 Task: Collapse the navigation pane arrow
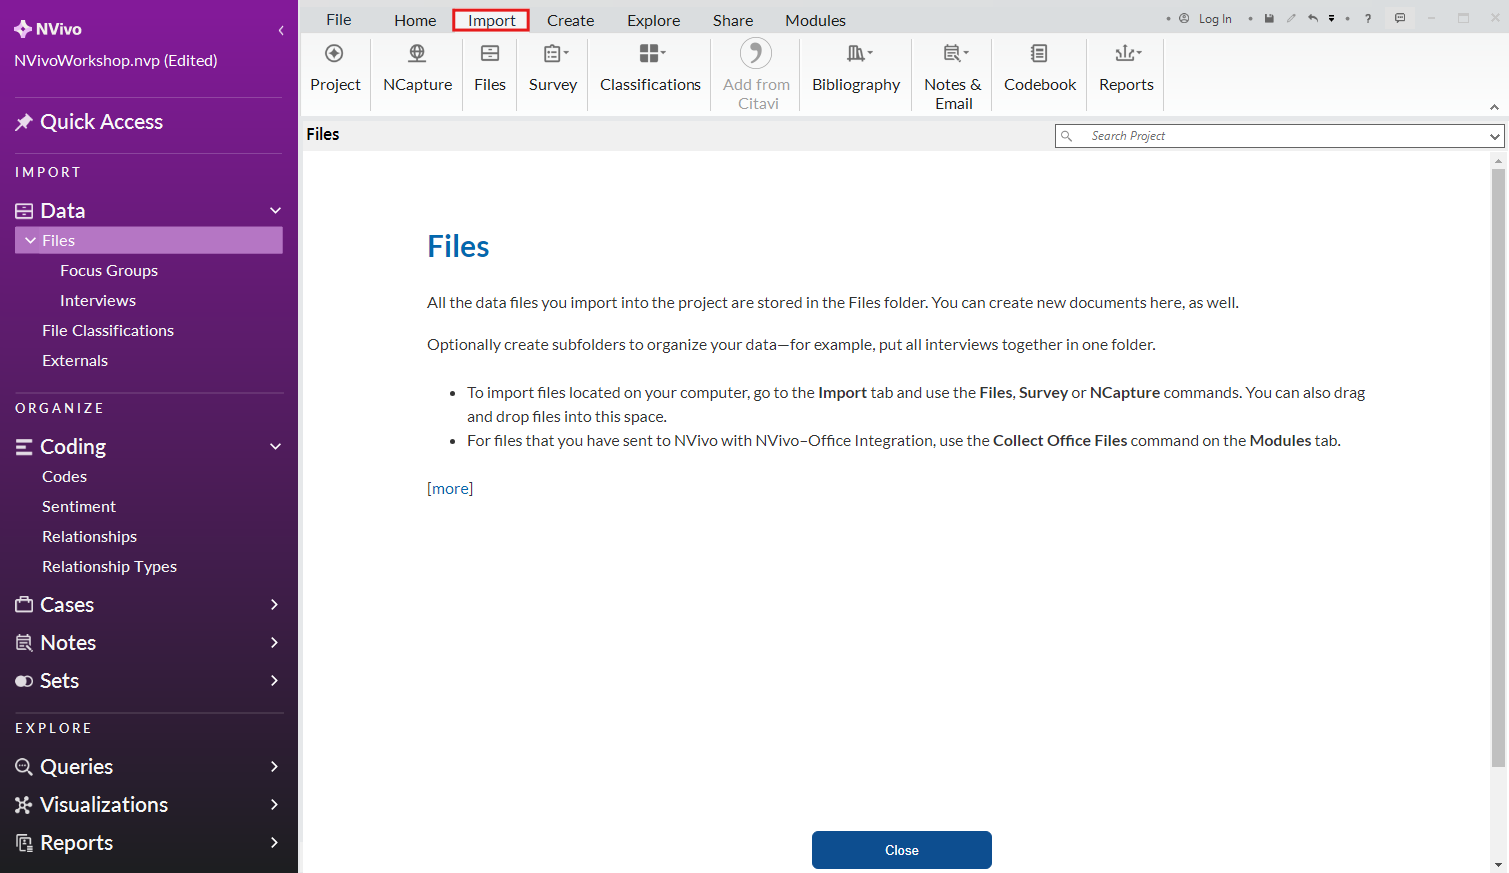[x=281, y=30]
